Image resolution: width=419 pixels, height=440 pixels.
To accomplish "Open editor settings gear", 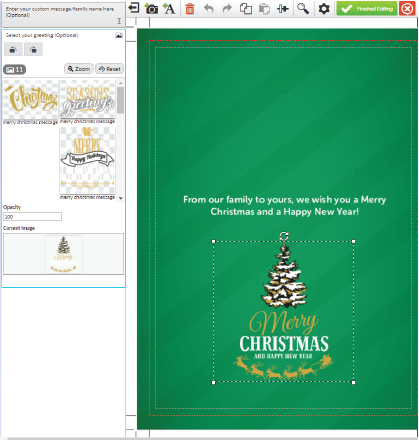I will click(324, 8).
